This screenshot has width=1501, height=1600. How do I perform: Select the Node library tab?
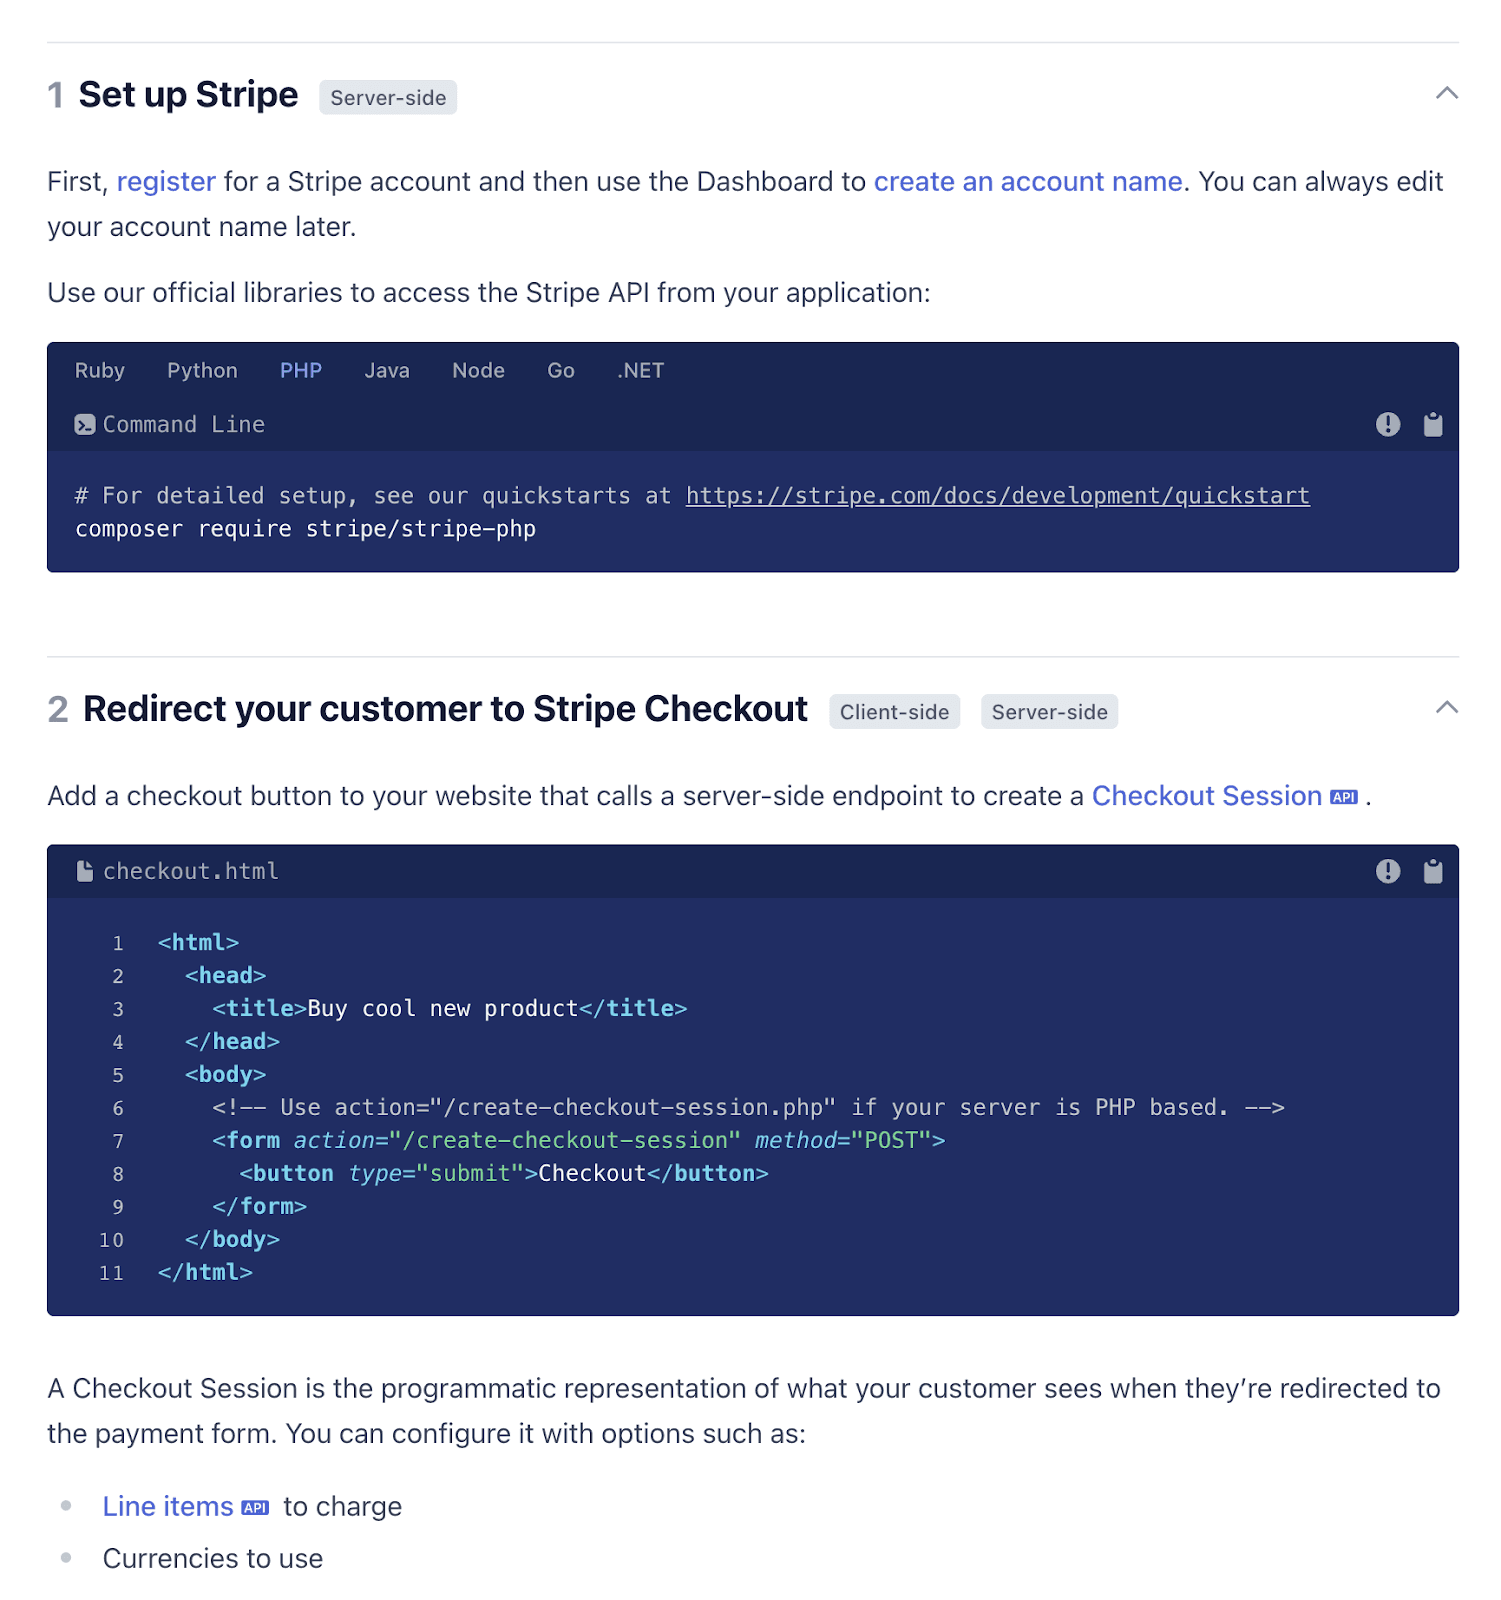tap(478, 370)
